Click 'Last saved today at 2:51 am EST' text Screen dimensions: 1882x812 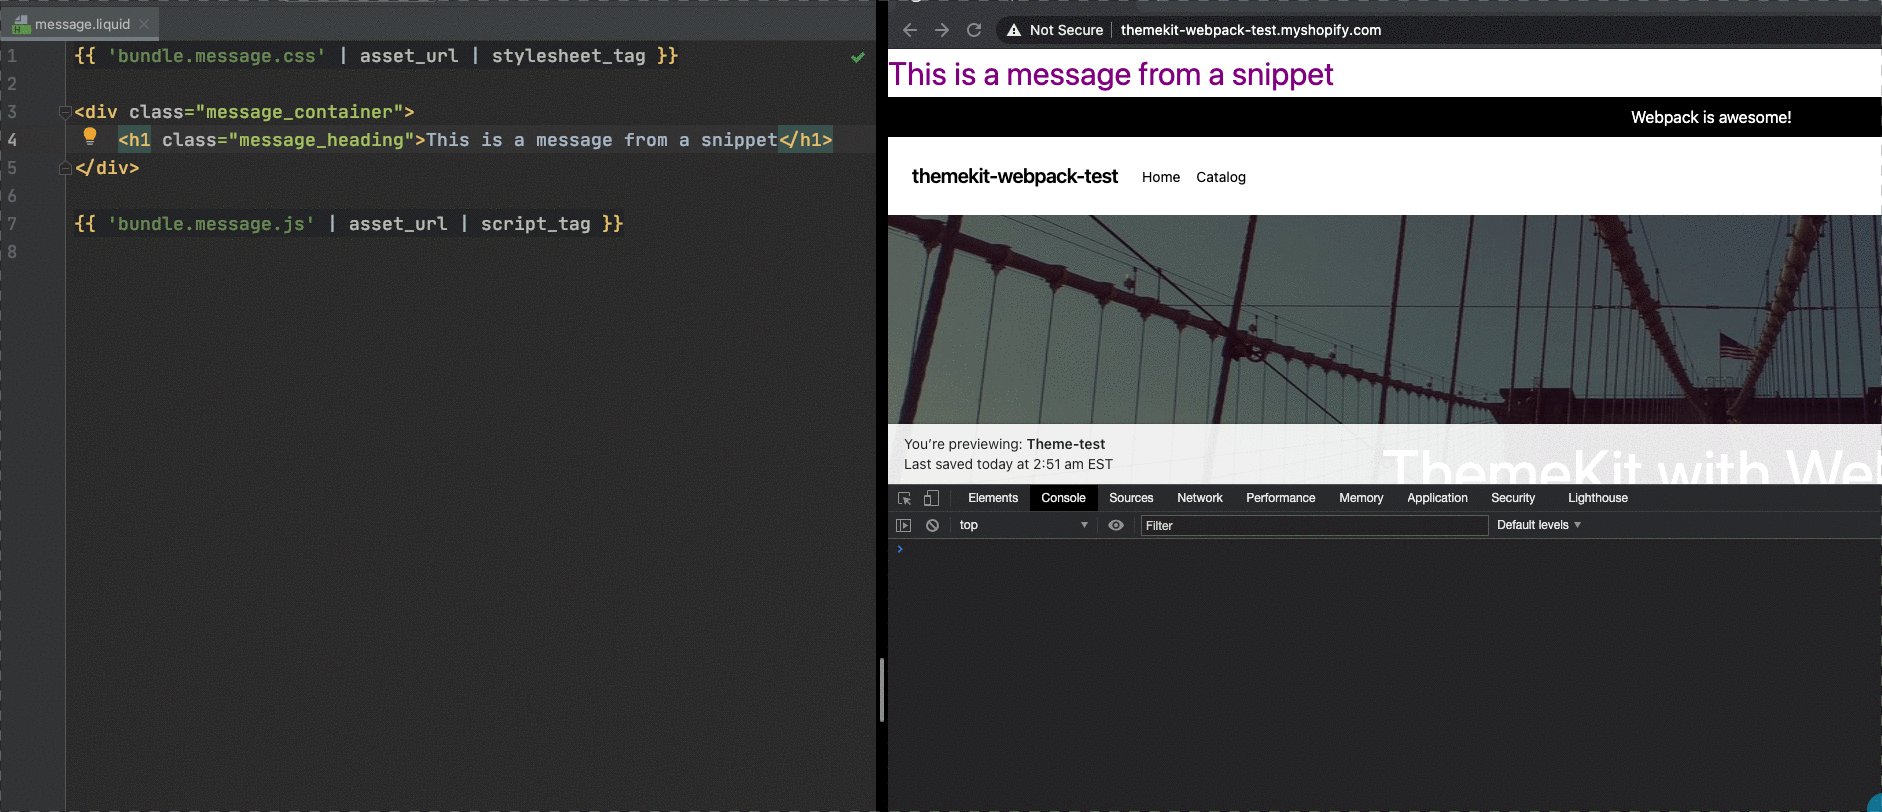[x=1008, y=464]
